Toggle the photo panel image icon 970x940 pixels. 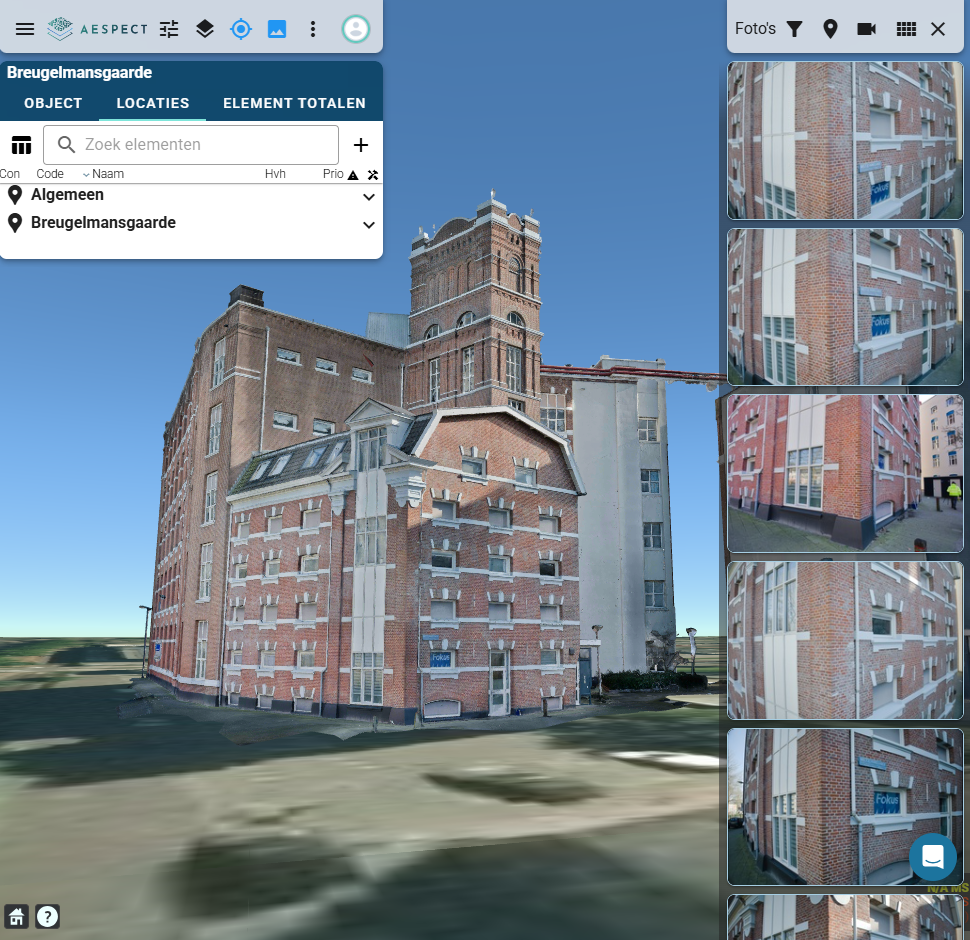pos(277,29)
